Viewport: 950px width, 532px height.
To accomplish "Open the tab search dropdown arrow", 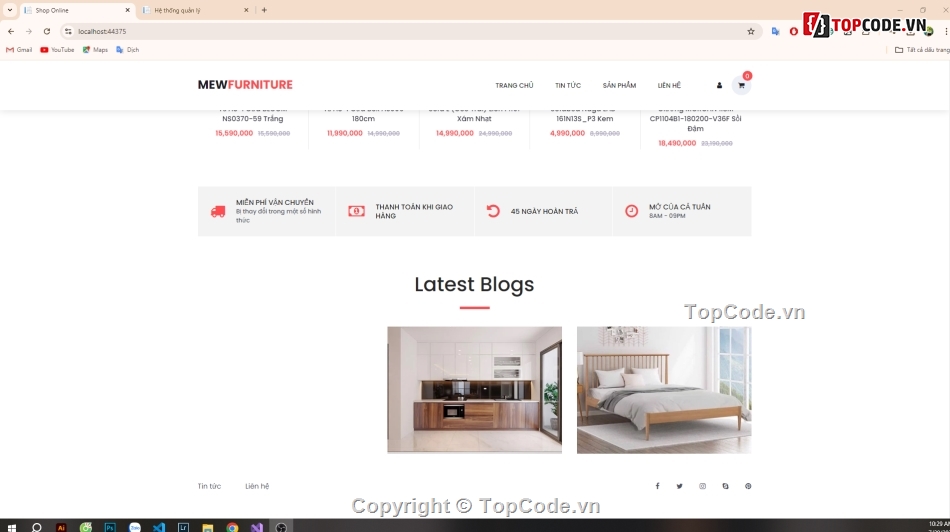I will click(x=10, y=10).
